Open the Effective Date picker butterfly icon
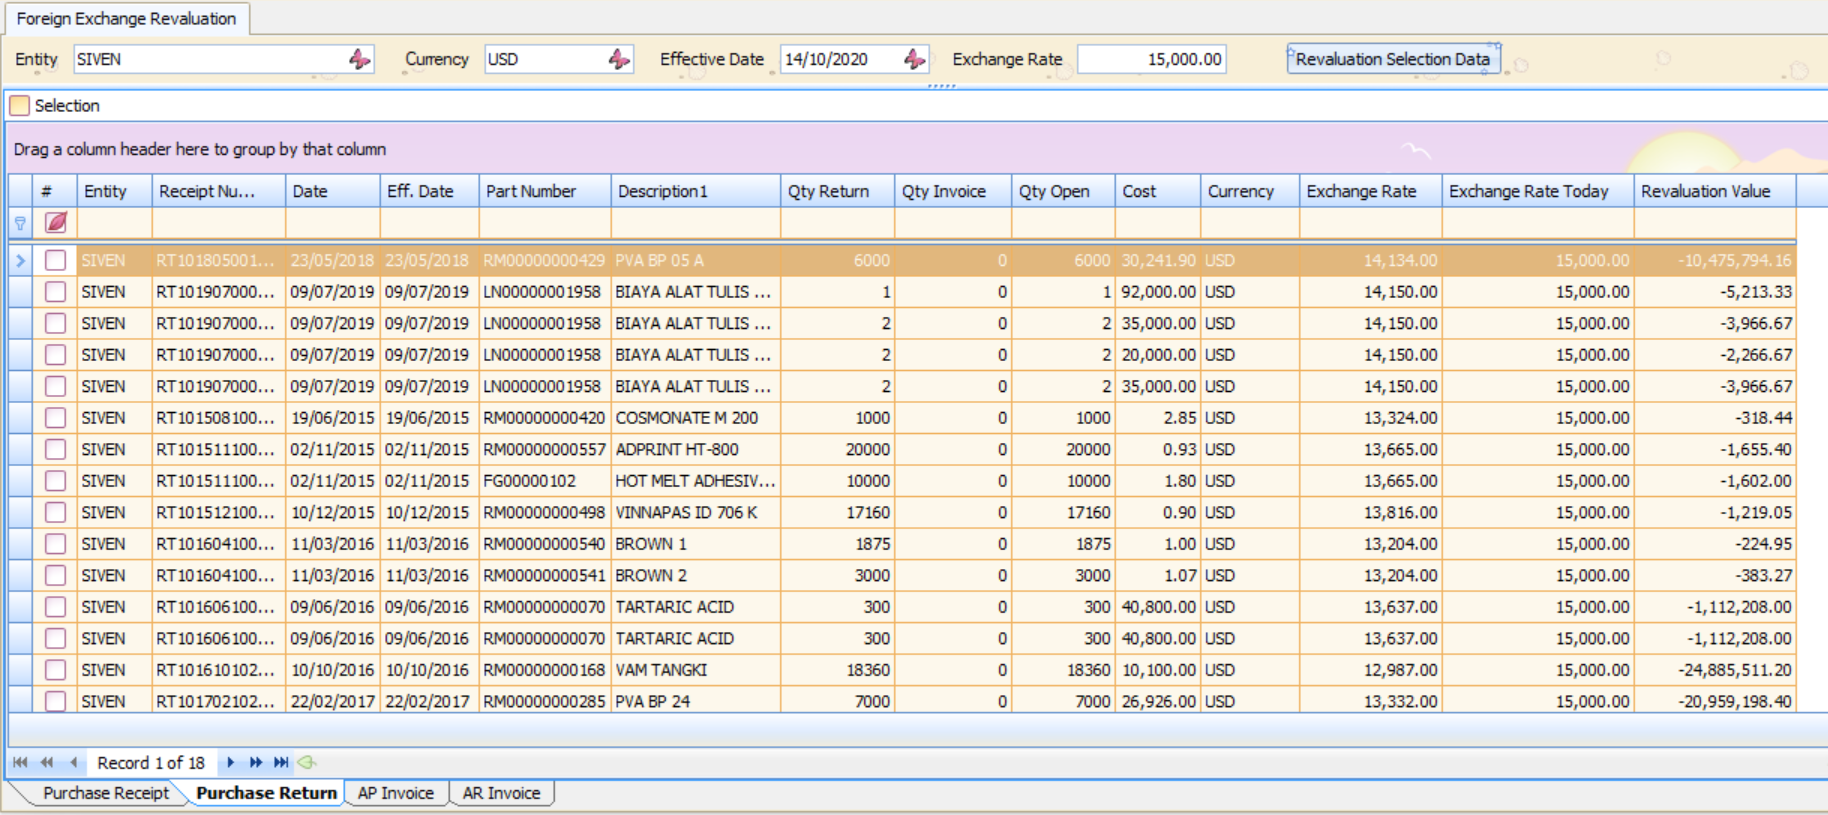 coord(915,59)
